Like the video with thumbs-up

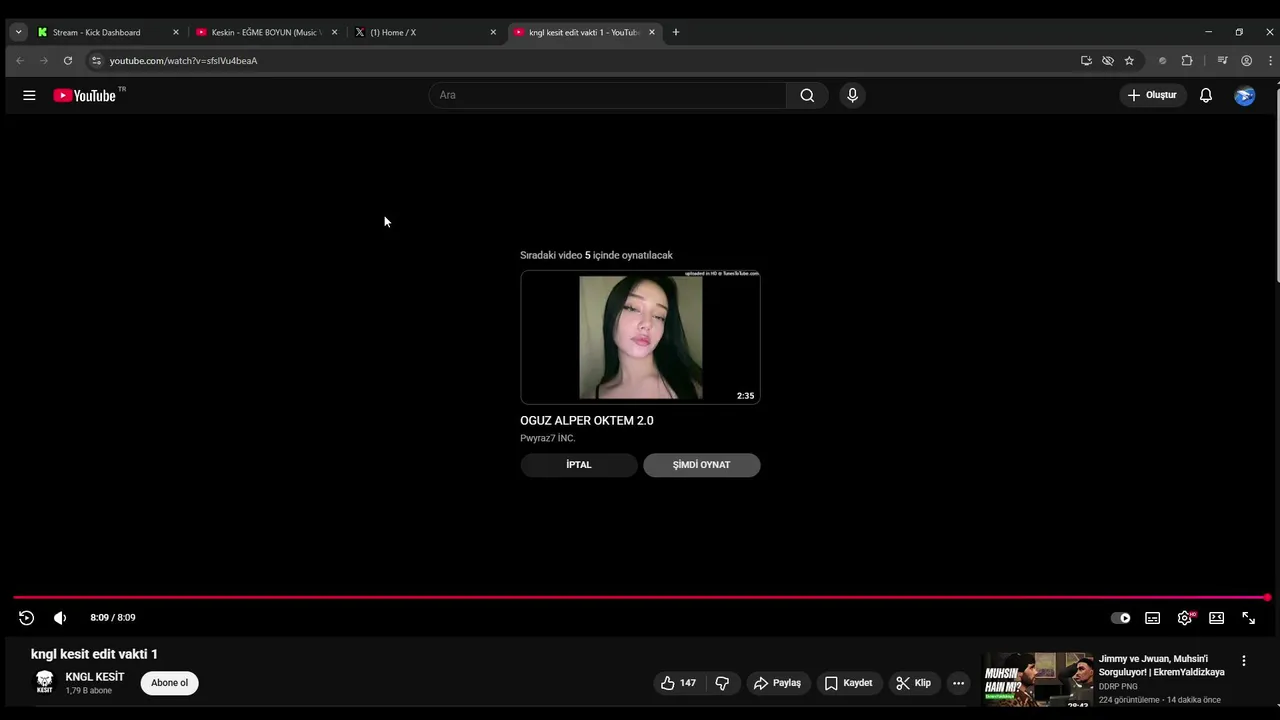point(679,683)
